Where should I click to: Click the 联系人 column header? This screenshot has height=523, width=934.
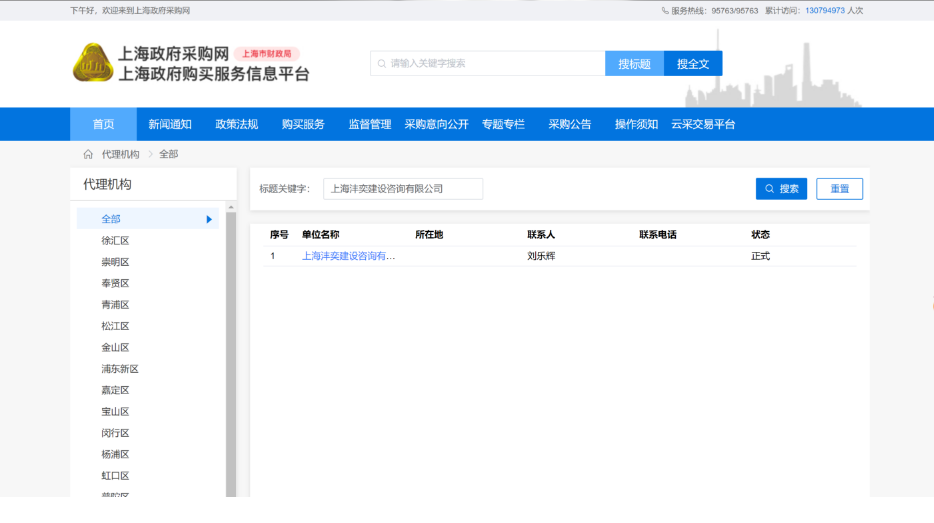[541, 235]
